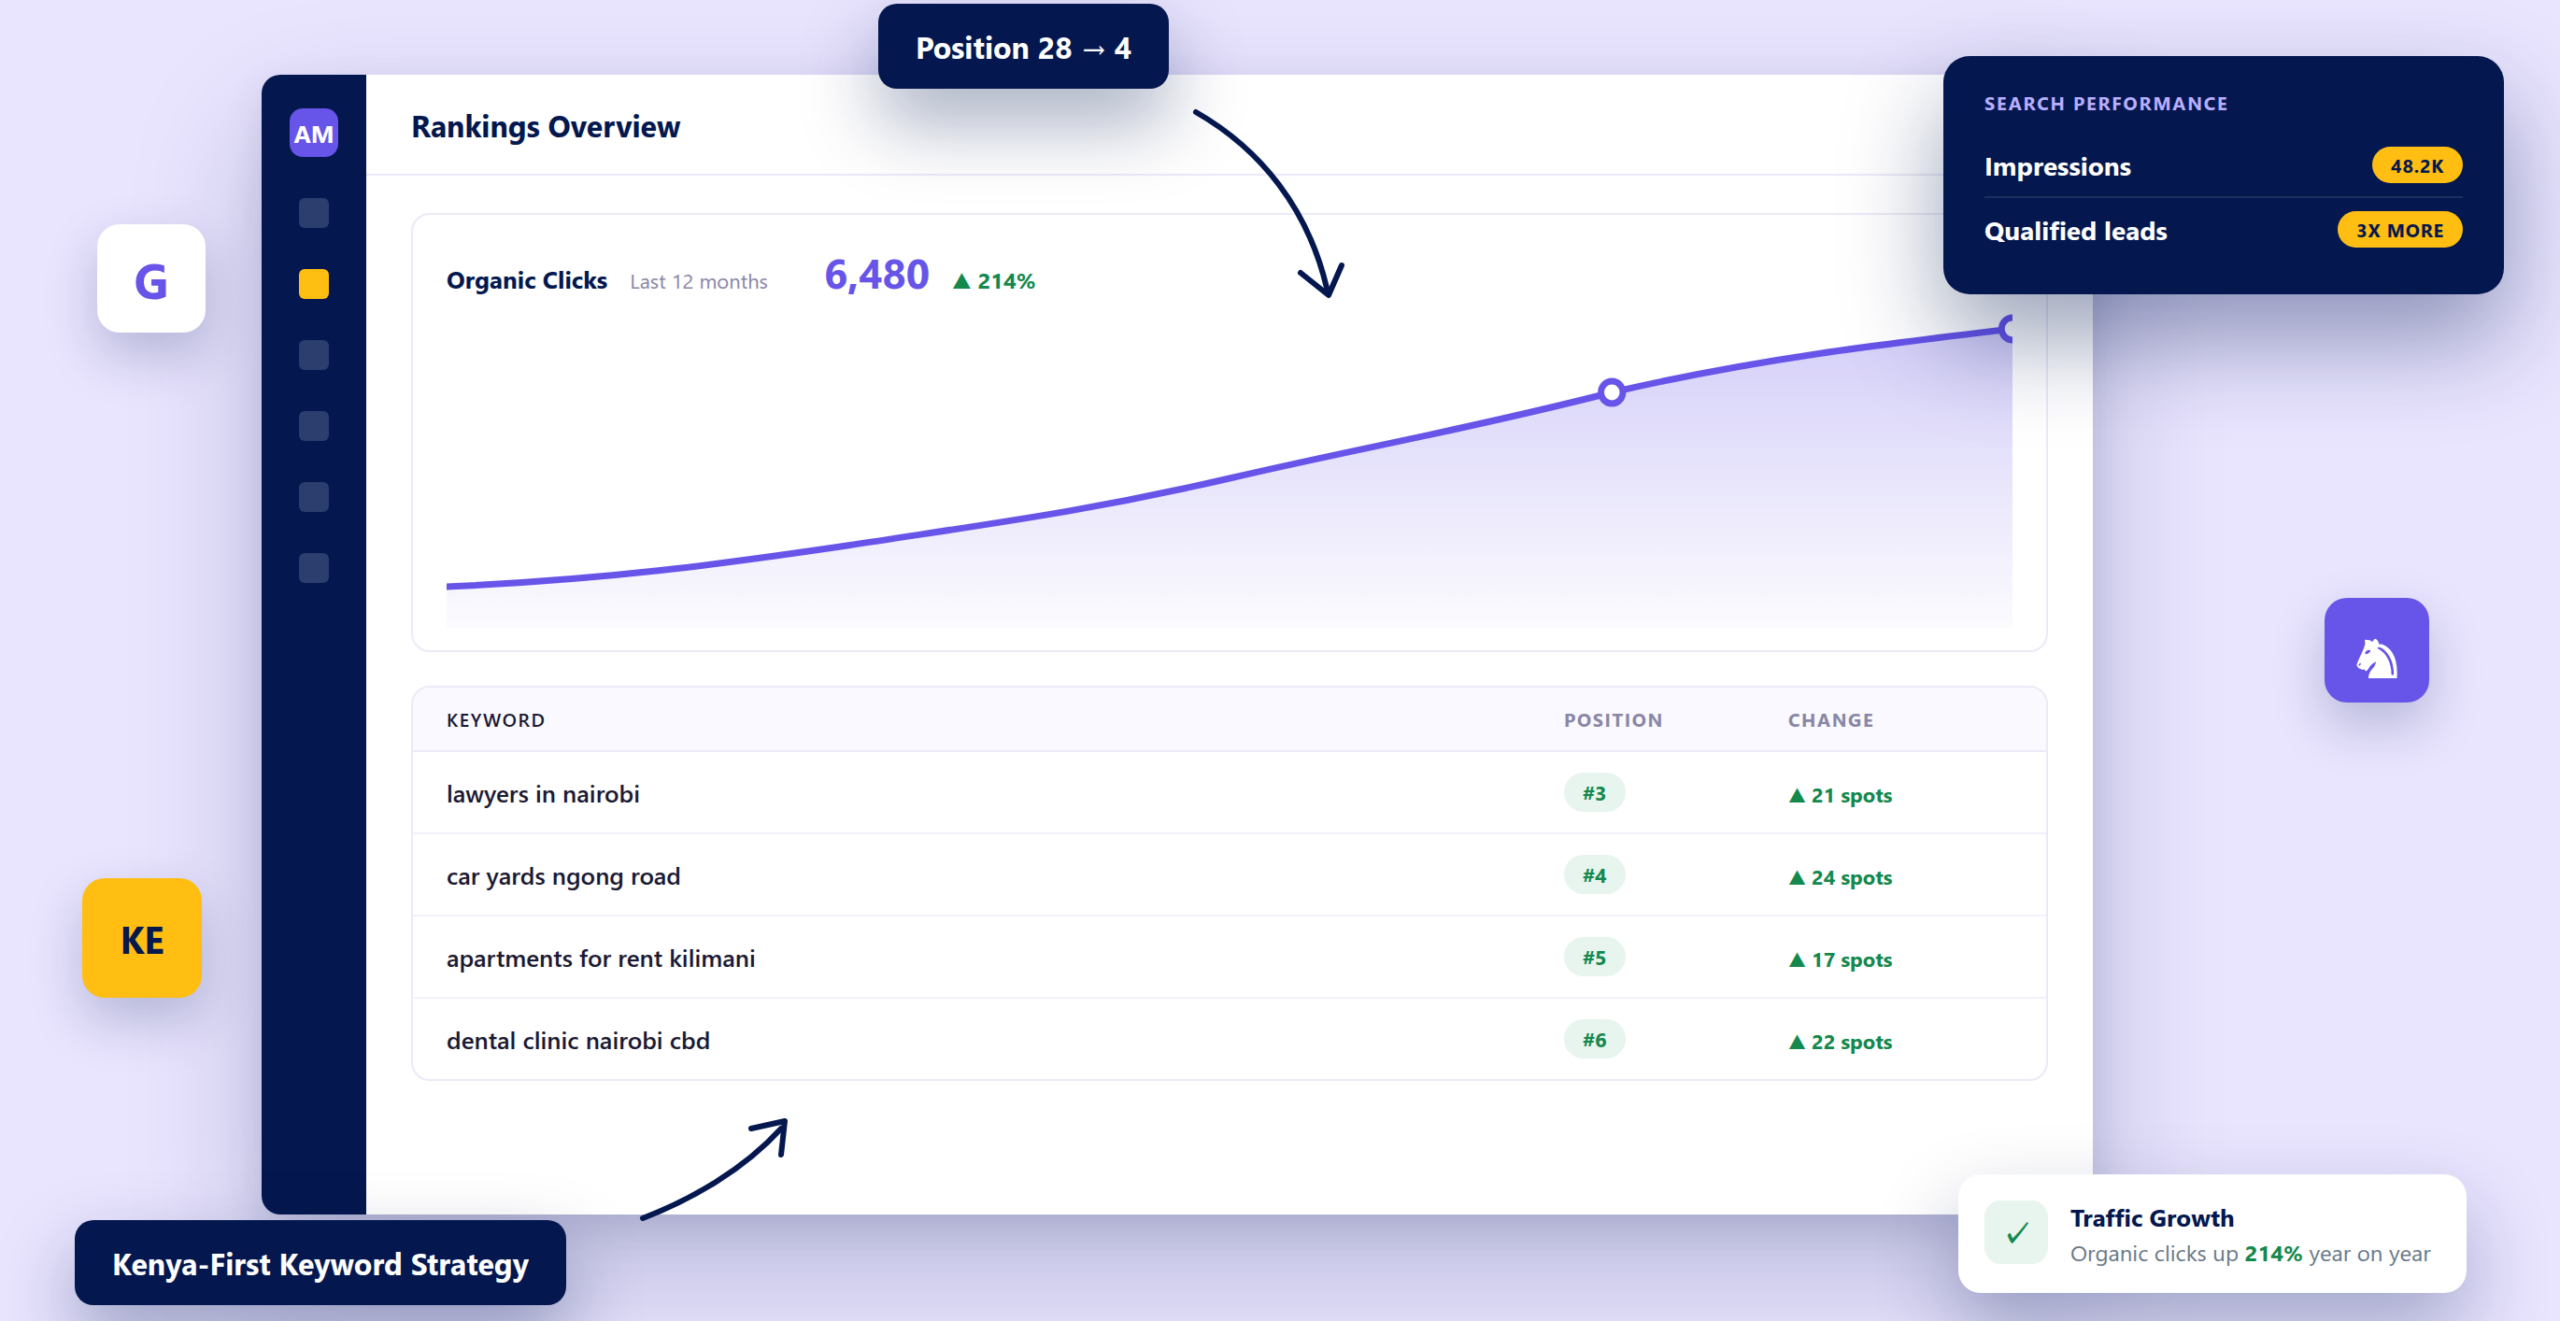Click the 17 spots change value
Viewport: 2560px width, 1321px height.
pos(1840,959)
